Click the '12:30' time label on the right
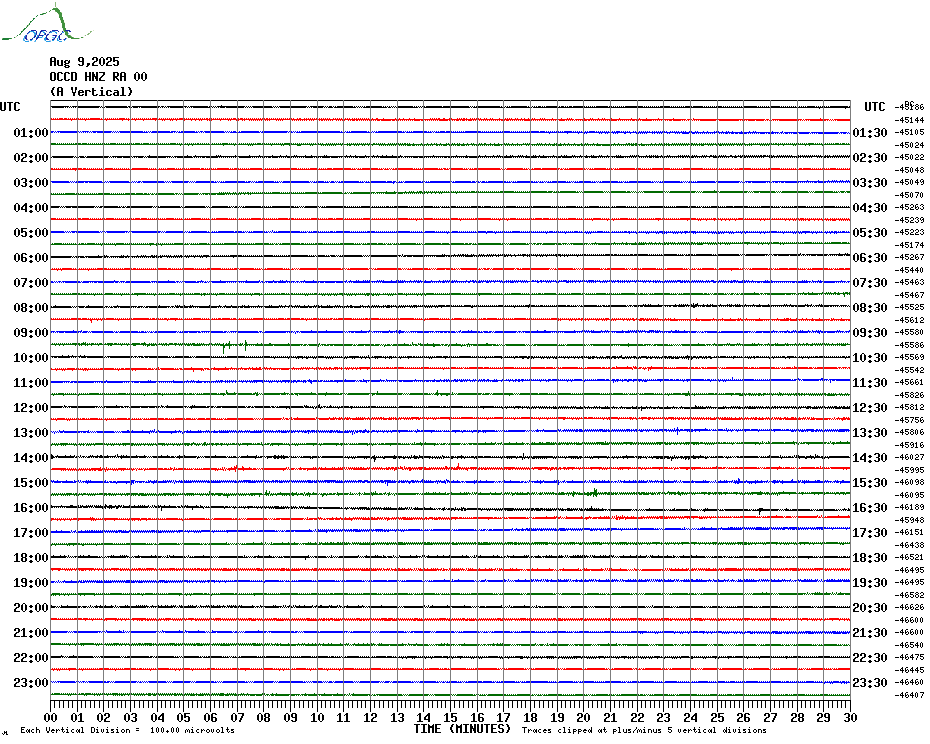The width and height of the screenshot is (930, 744). 870,408
